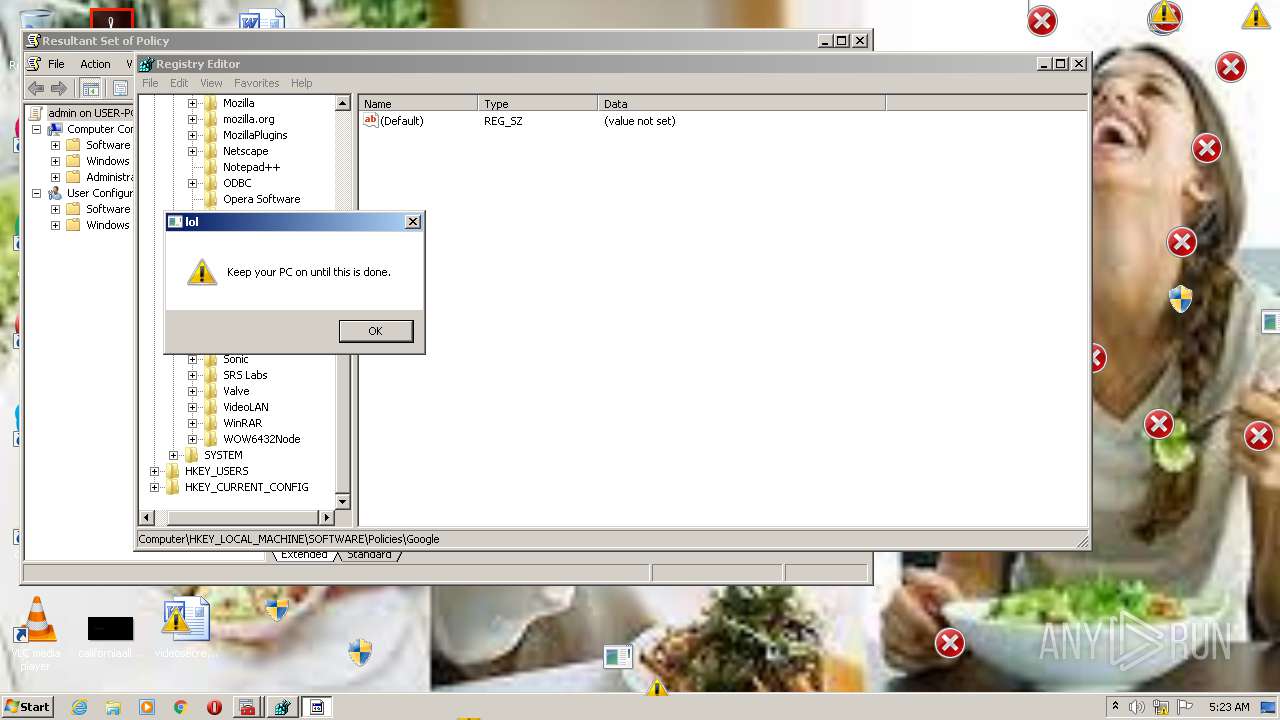Select the VideoLAN registry key

[x=245, y=407]
